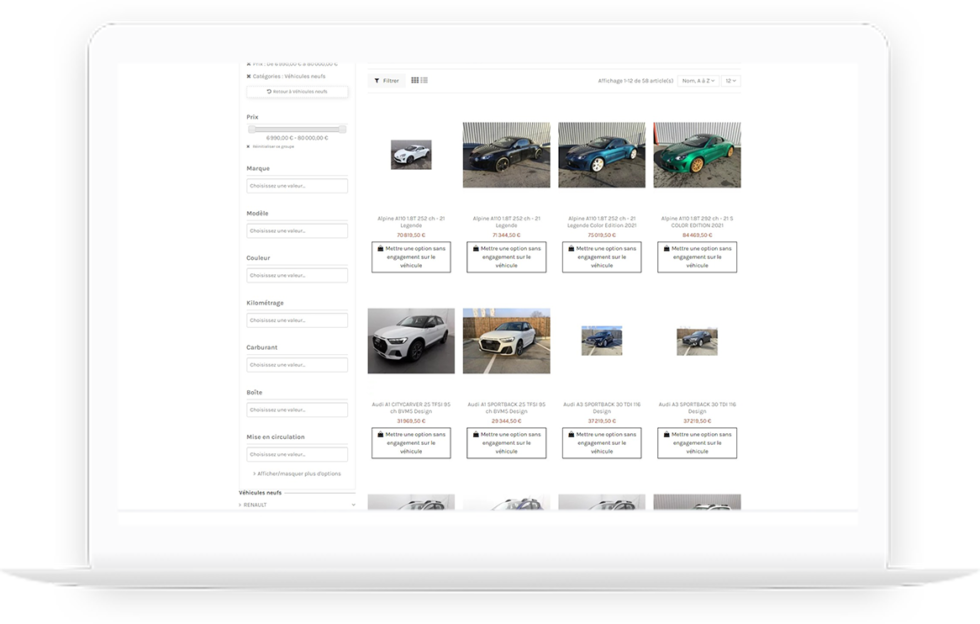Open the Filtrer button with funnel icon

(387, 81)
